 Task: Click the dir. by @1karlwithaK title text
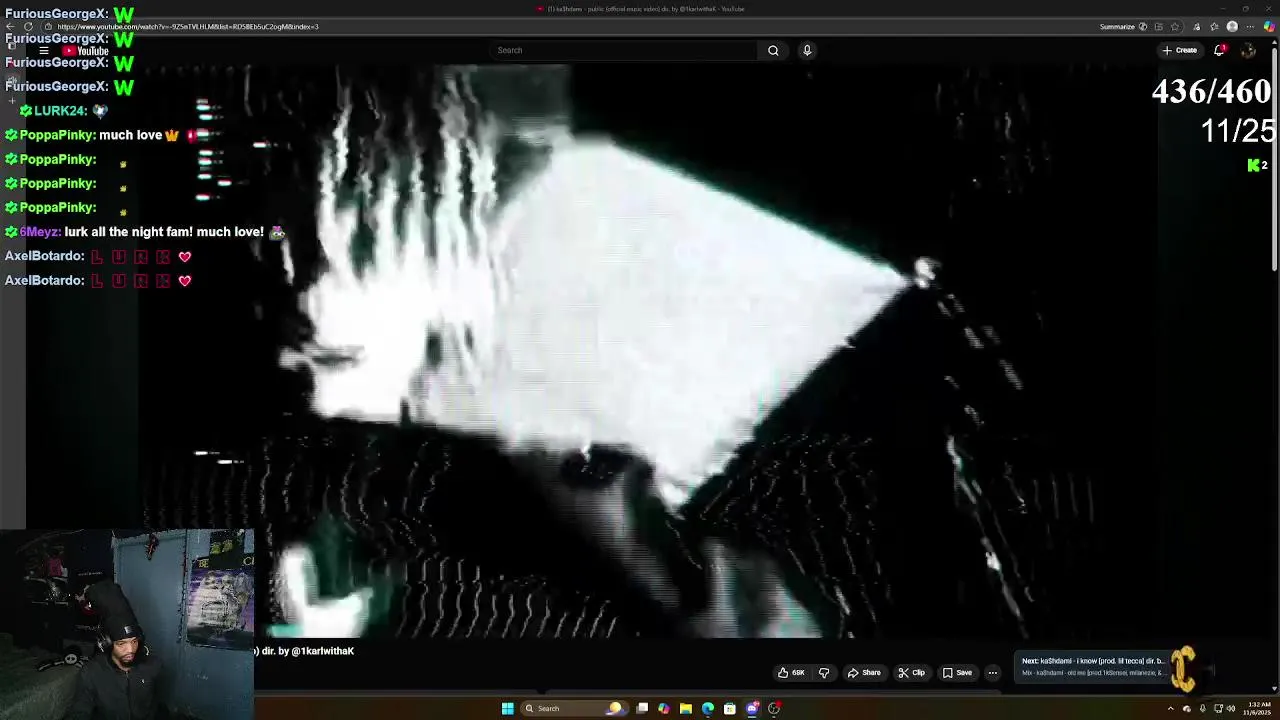[307, 651]
